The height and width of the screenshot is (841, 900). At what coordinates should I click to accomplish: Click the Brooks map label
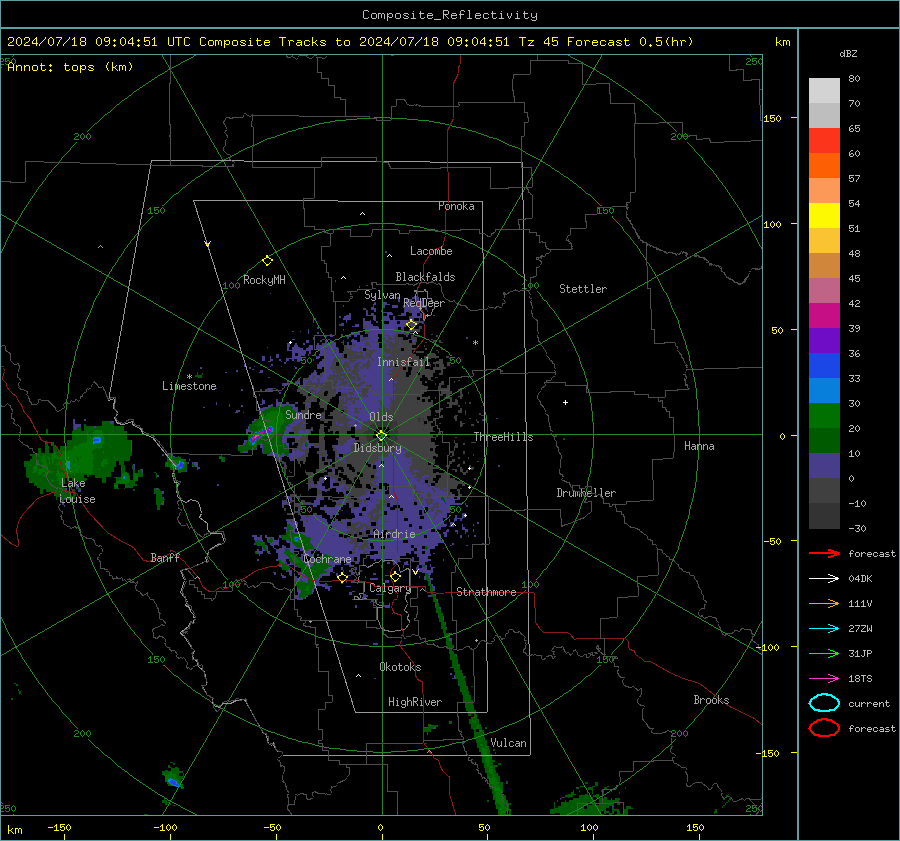711,700
